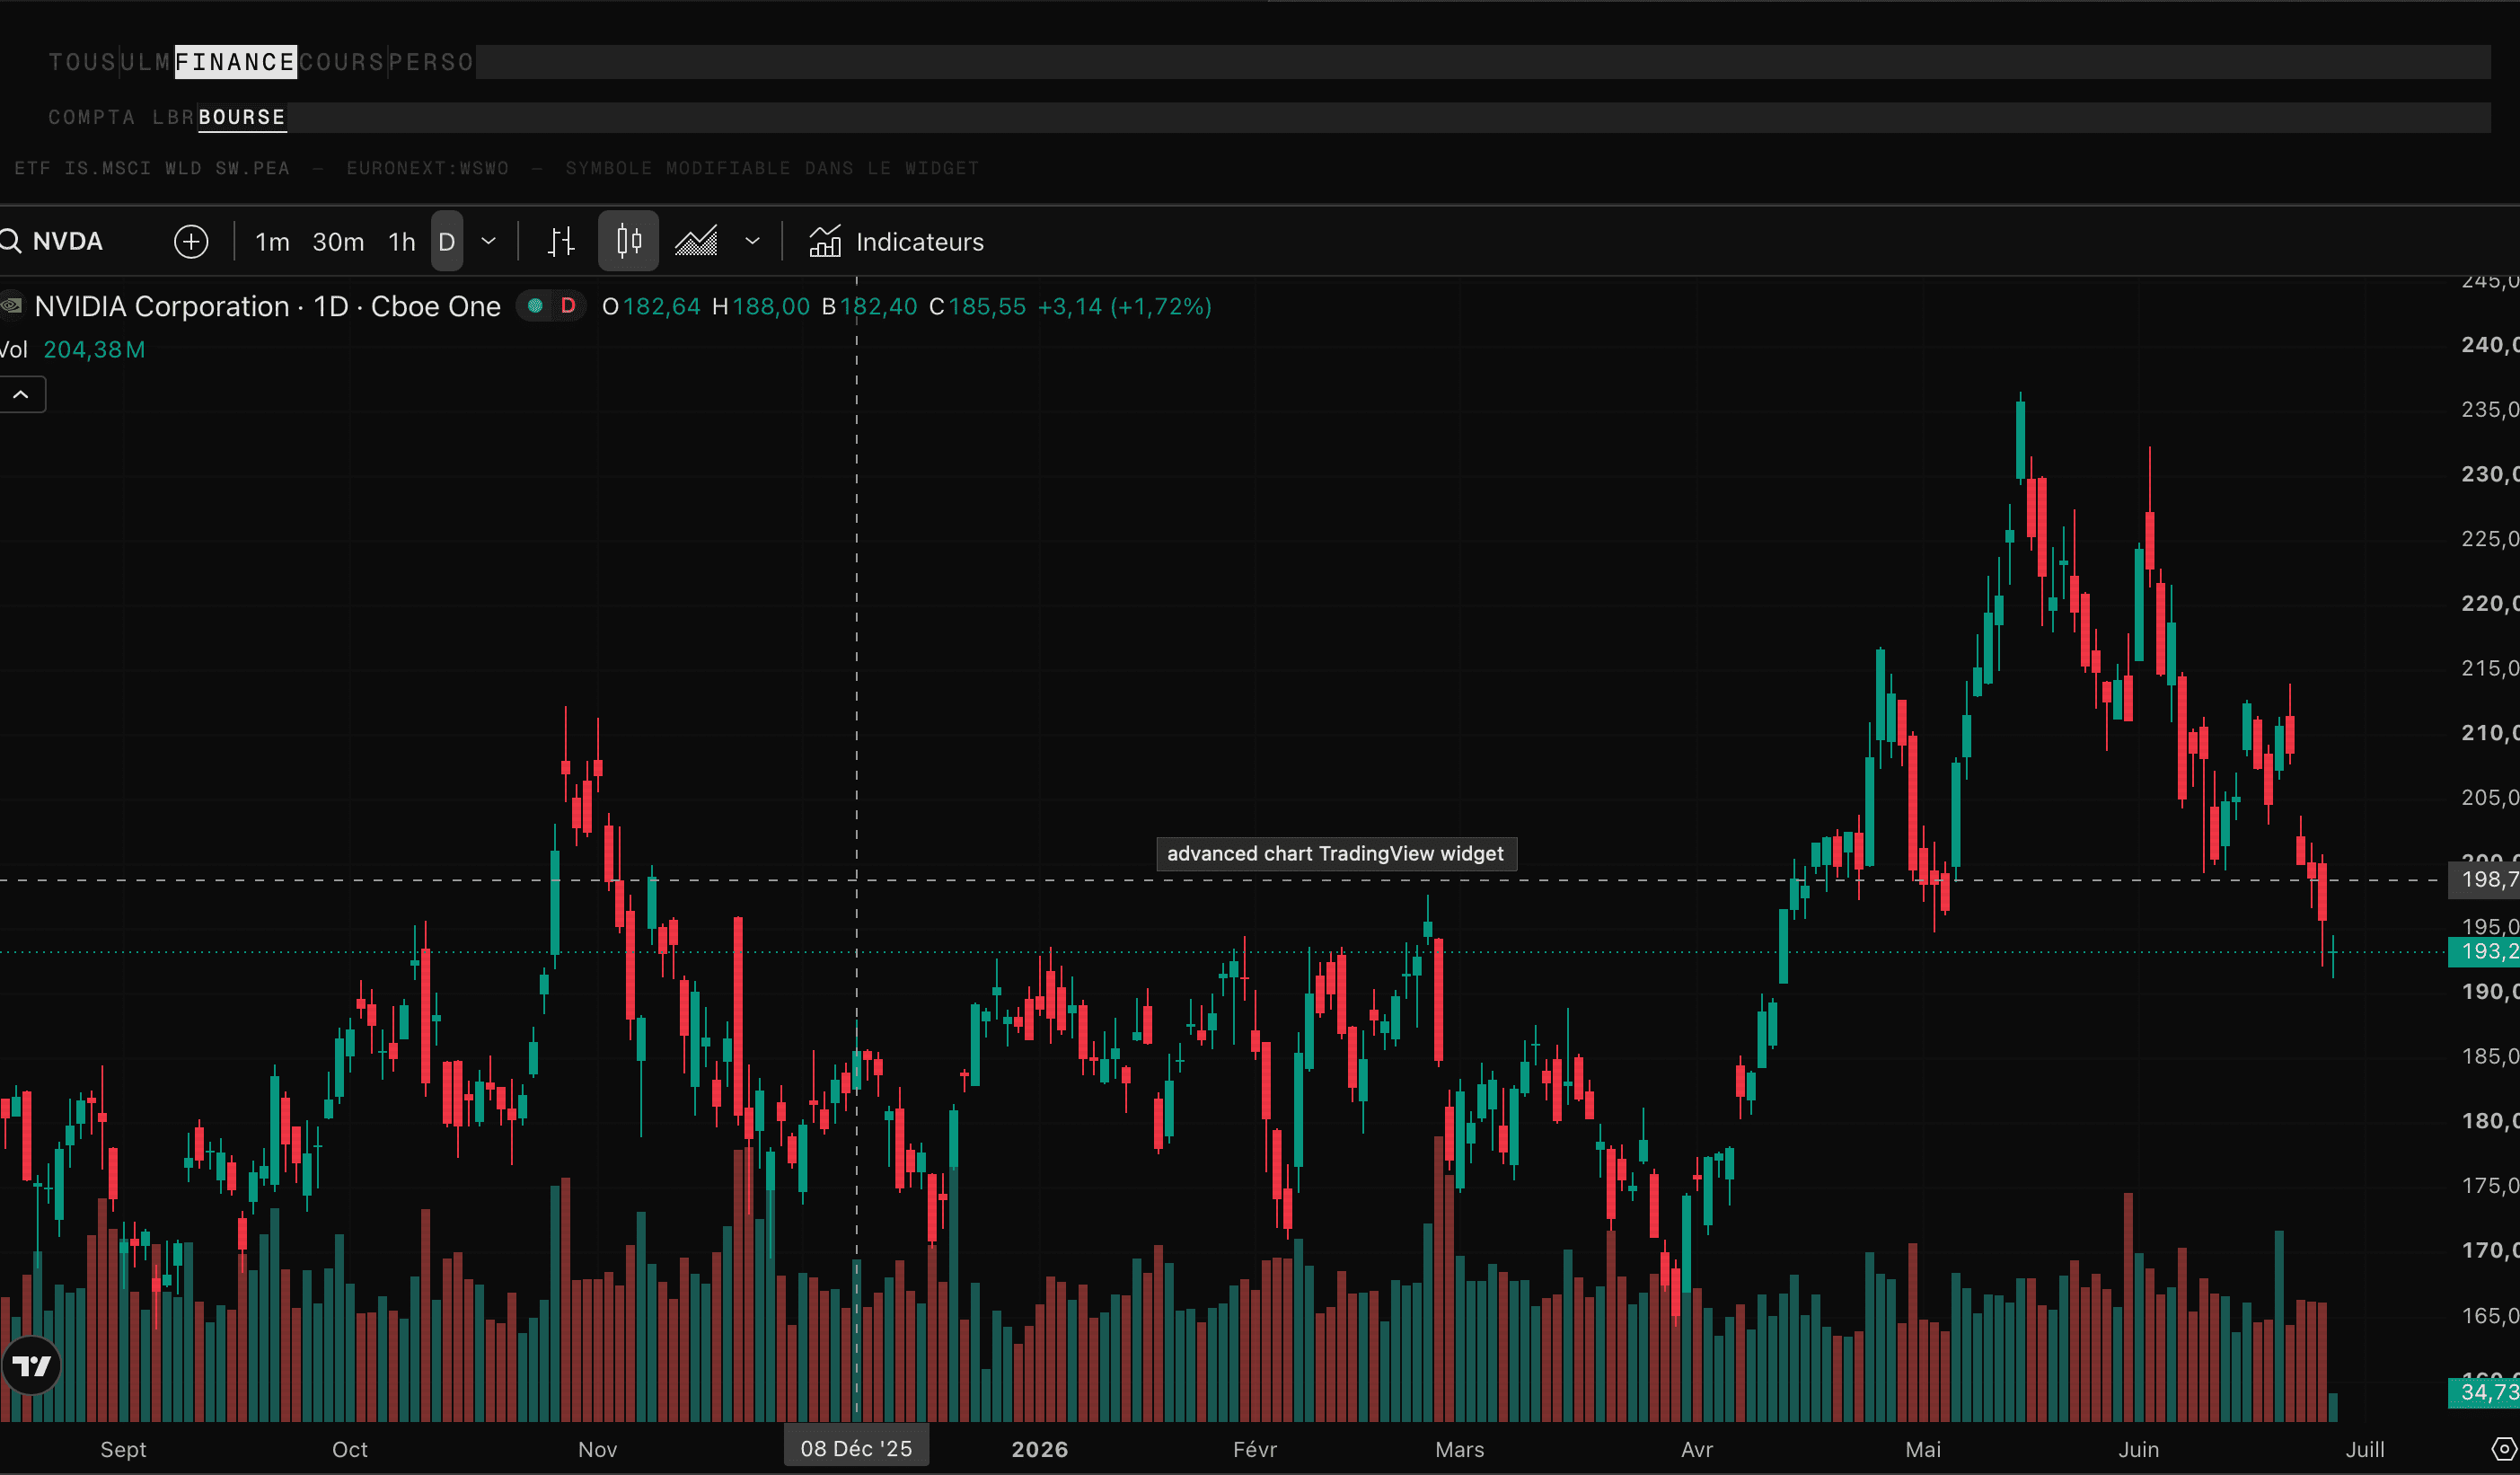
Task: Click the 193,2 current price label on scale
Action: point(2484,952)
